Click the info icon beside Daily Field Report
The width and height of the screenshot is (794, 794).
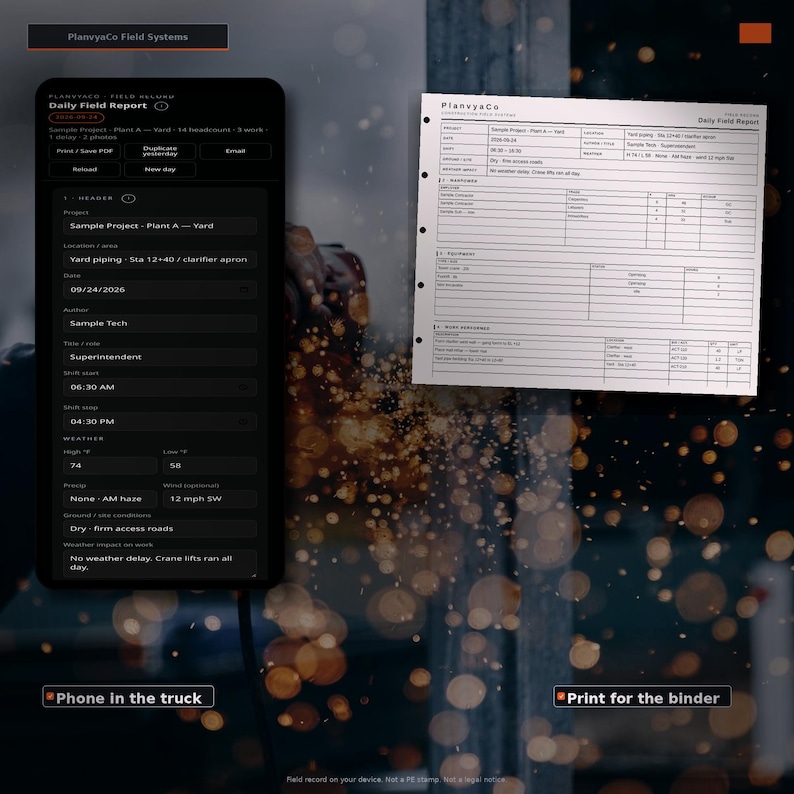[161, 106]
